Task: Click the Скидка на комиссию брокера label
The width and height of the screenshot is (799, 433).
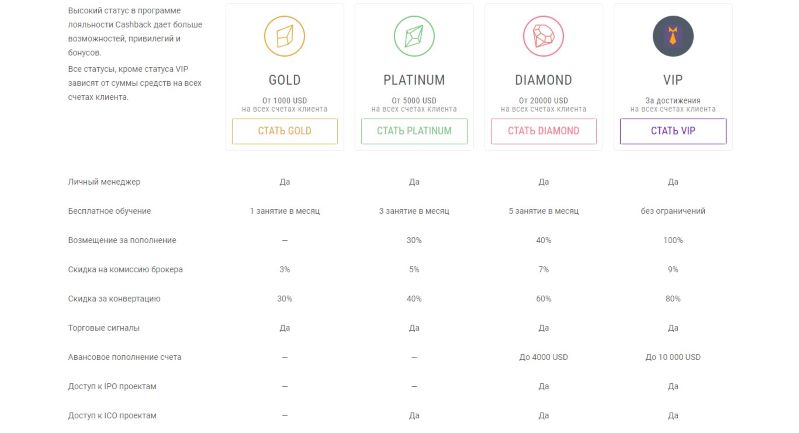Action: tap(125, 270)
